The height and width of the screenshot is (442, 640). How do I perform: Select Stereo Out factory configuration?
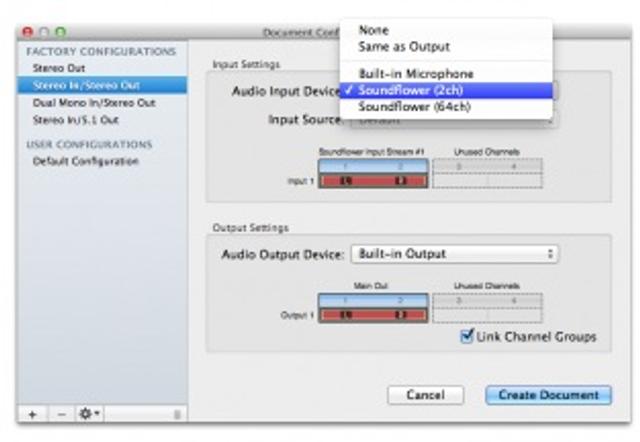pyautogui.click(x=102, y=68)
